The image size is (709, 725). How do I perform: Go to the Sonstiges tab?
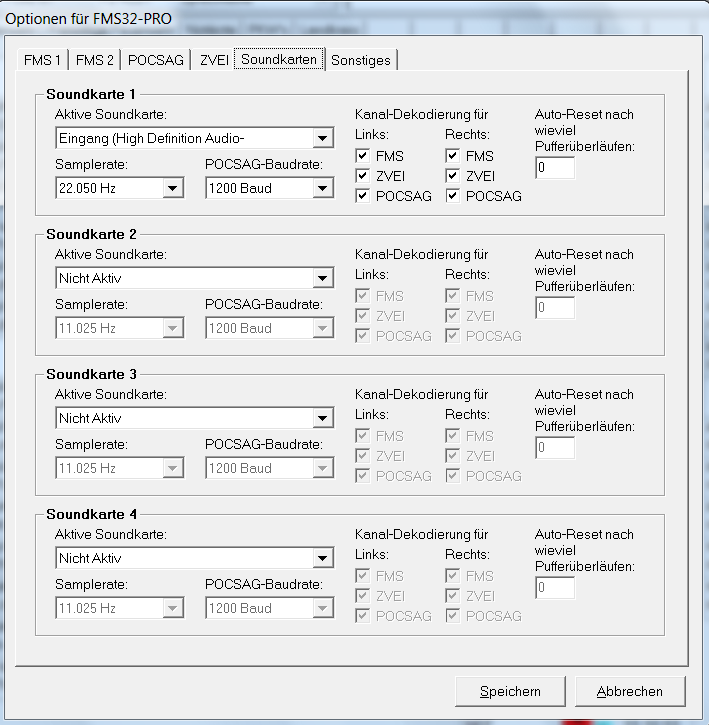pos(361,60)
